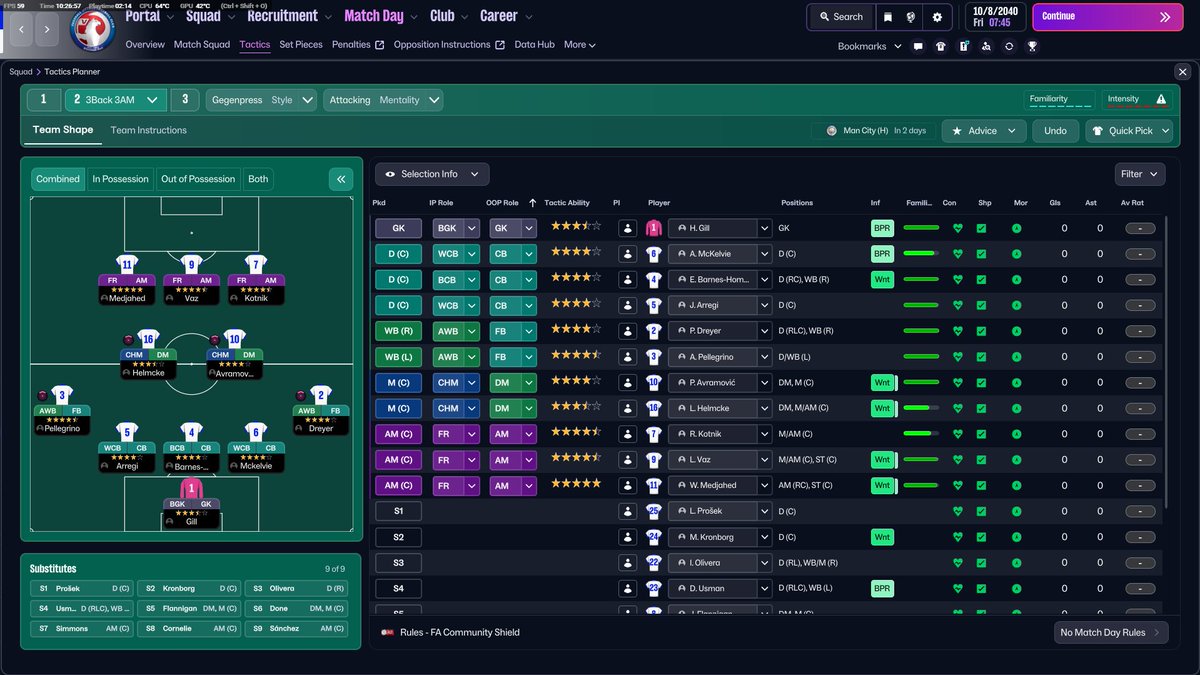Click the Undo button

click(1055, 130)
